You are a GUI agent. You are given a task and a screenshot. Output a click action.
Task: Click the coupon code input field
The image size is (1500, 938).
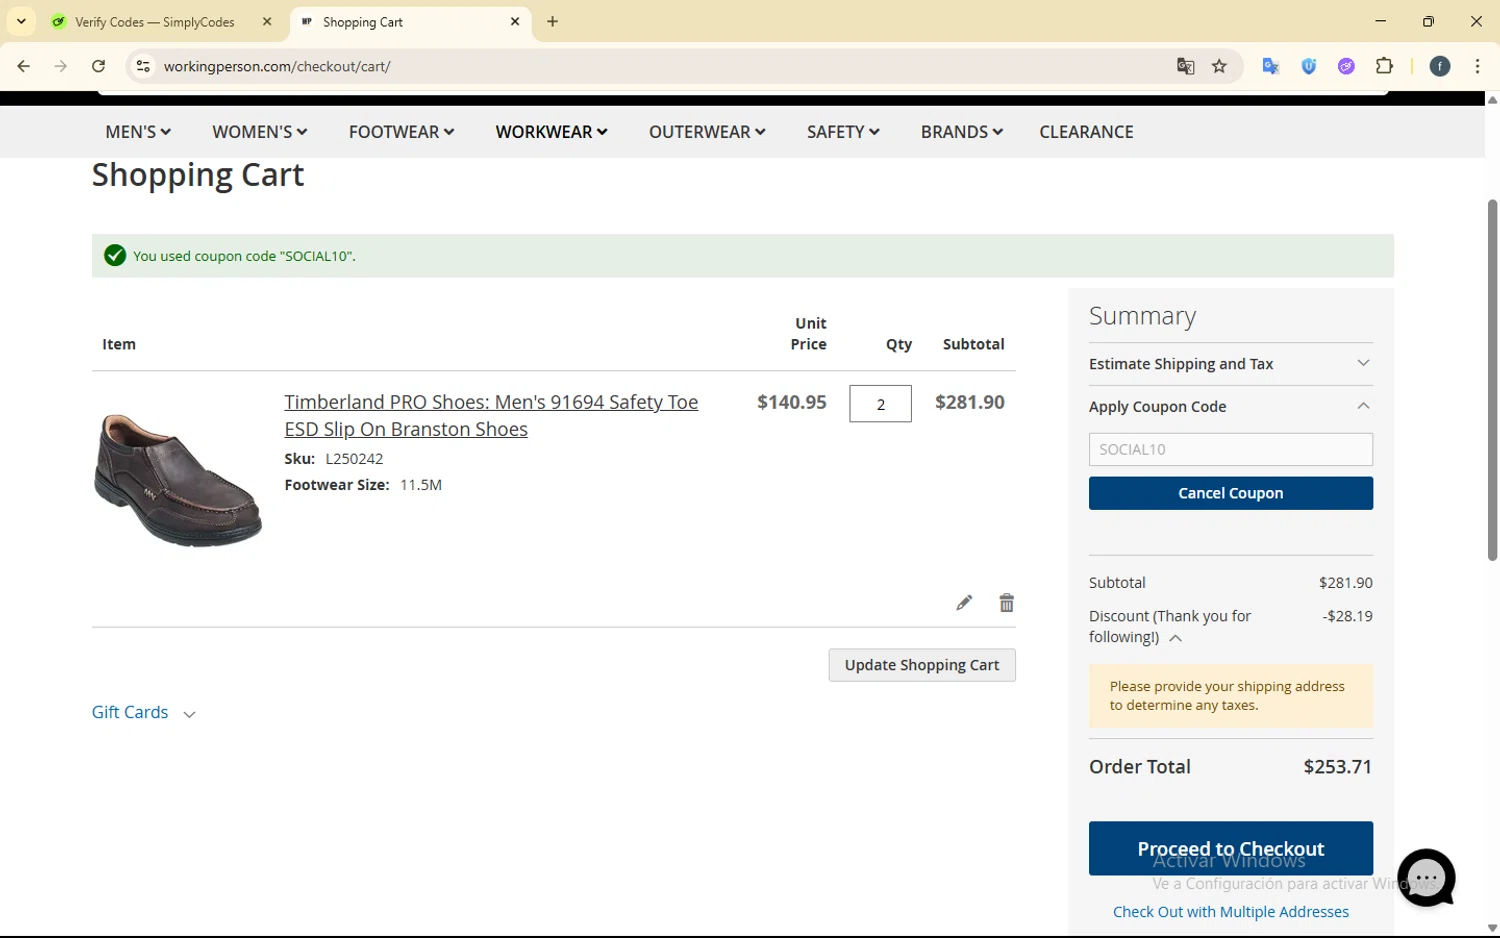pos(1230,449)
